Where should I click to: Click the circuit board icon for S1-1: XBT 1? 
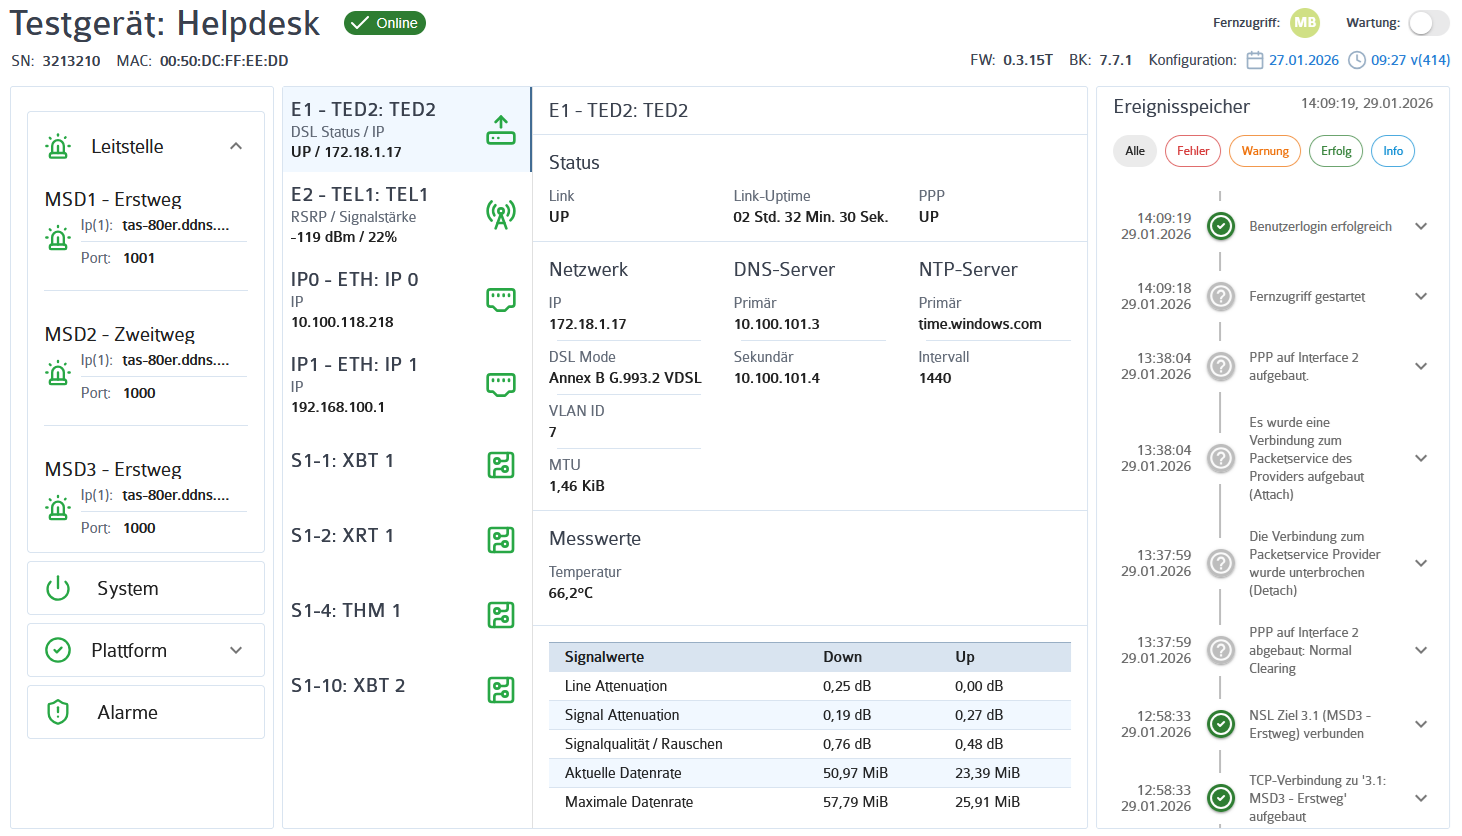coord(501,465)
